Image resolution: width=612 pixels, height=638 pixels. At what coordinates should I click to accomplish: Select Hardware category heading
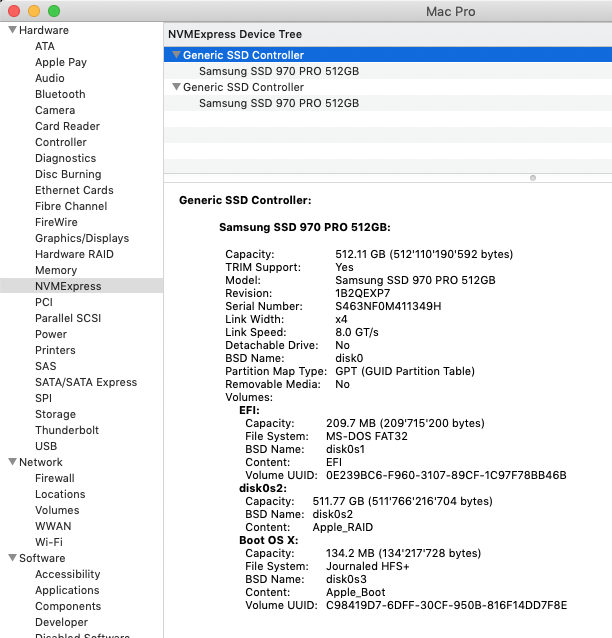(x=44, y=30)
